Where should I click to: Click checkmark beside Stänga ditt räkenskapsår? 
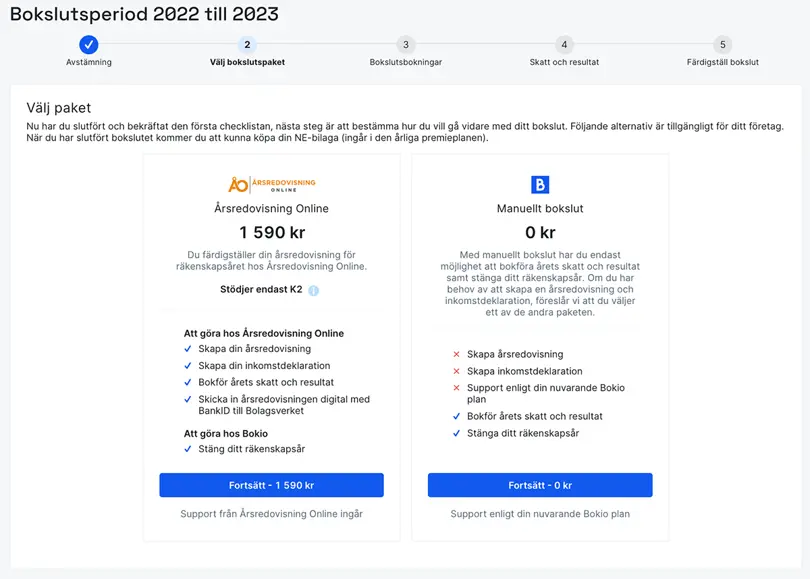[456, 433]
